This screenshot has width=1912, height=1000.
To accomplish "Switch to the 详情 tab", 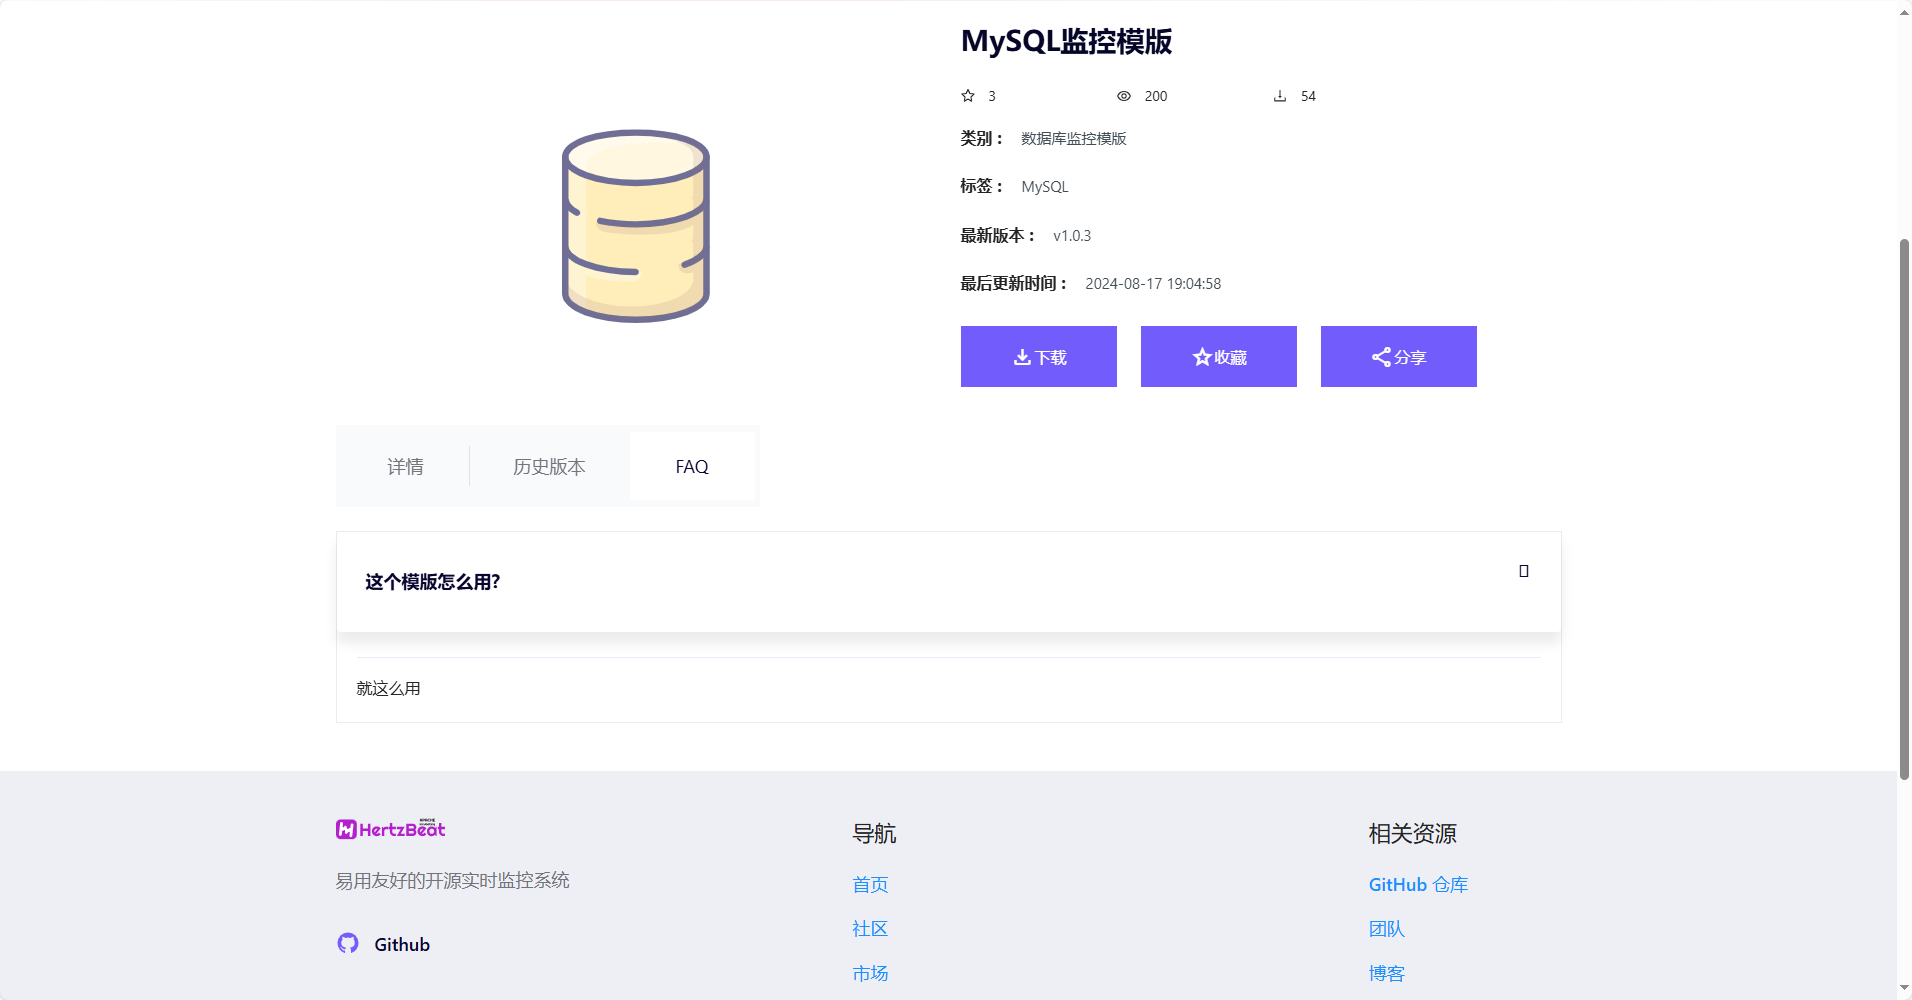I will [405, 467].
